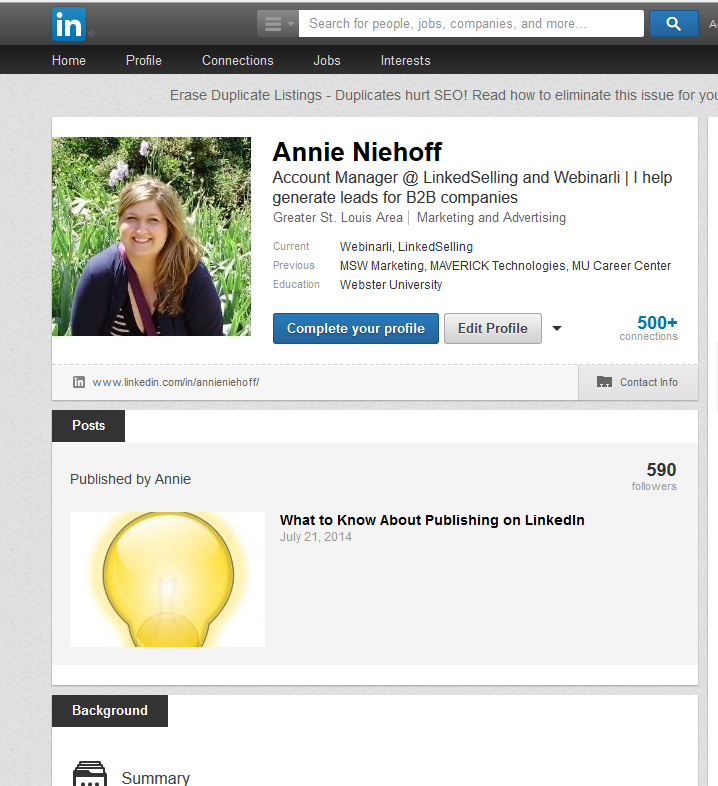Open the Interests menu
The width and height of the screenshot is (718, 786).
click(405, 60)
